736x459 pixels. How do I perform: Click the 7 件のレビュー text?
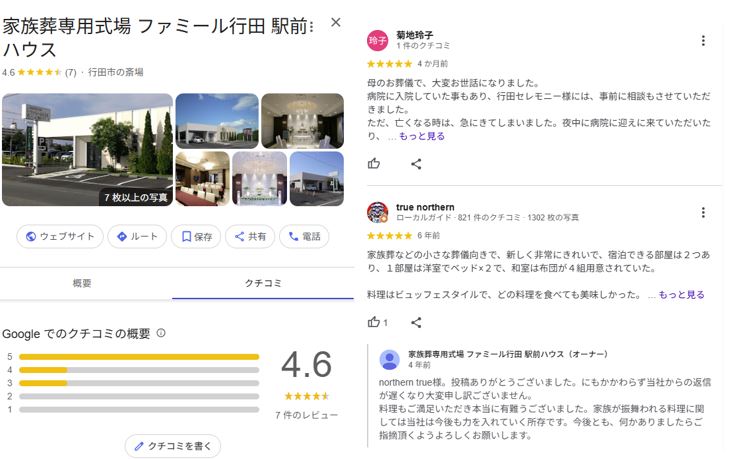306,415
